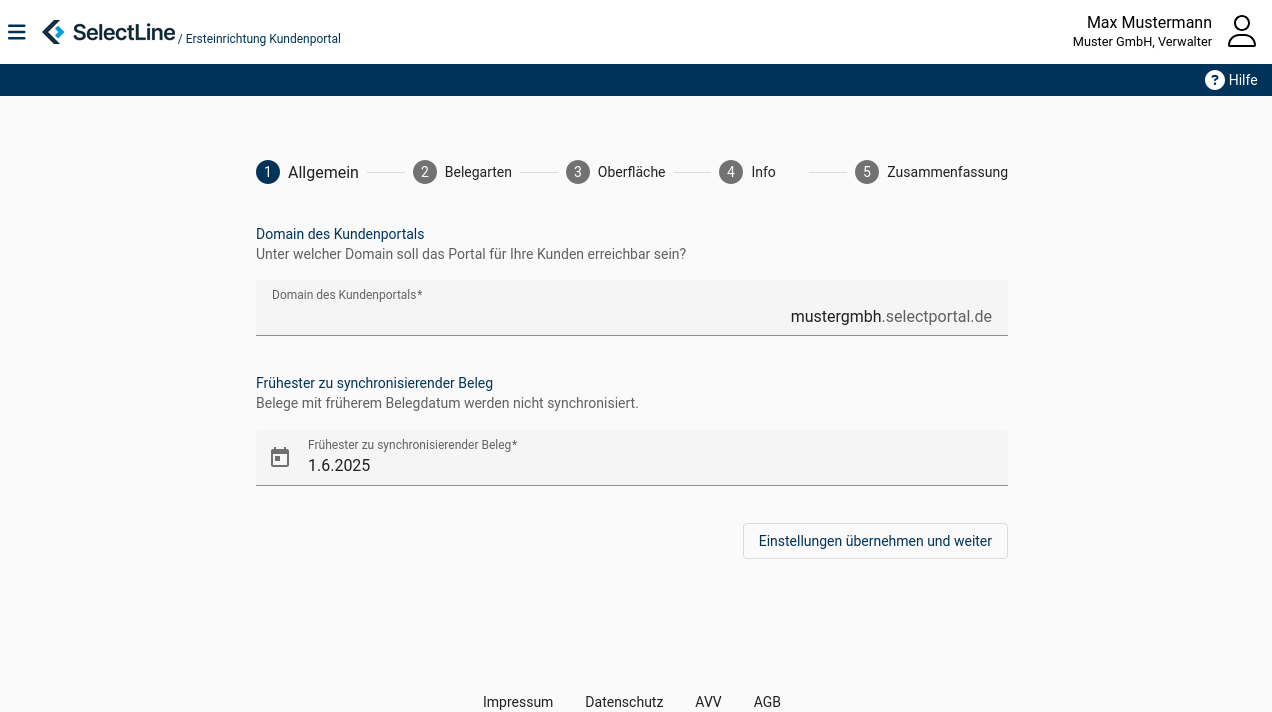
Task: Select step 1 Allgemein circle
Action: tap(268, 172)
